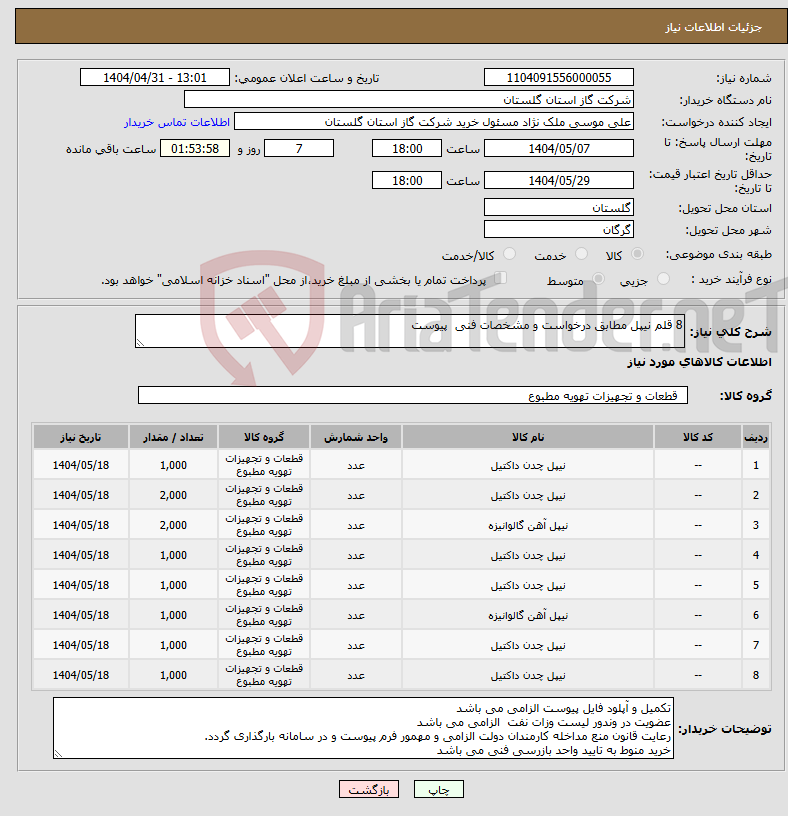Click the price validity time 18:00

406,181
